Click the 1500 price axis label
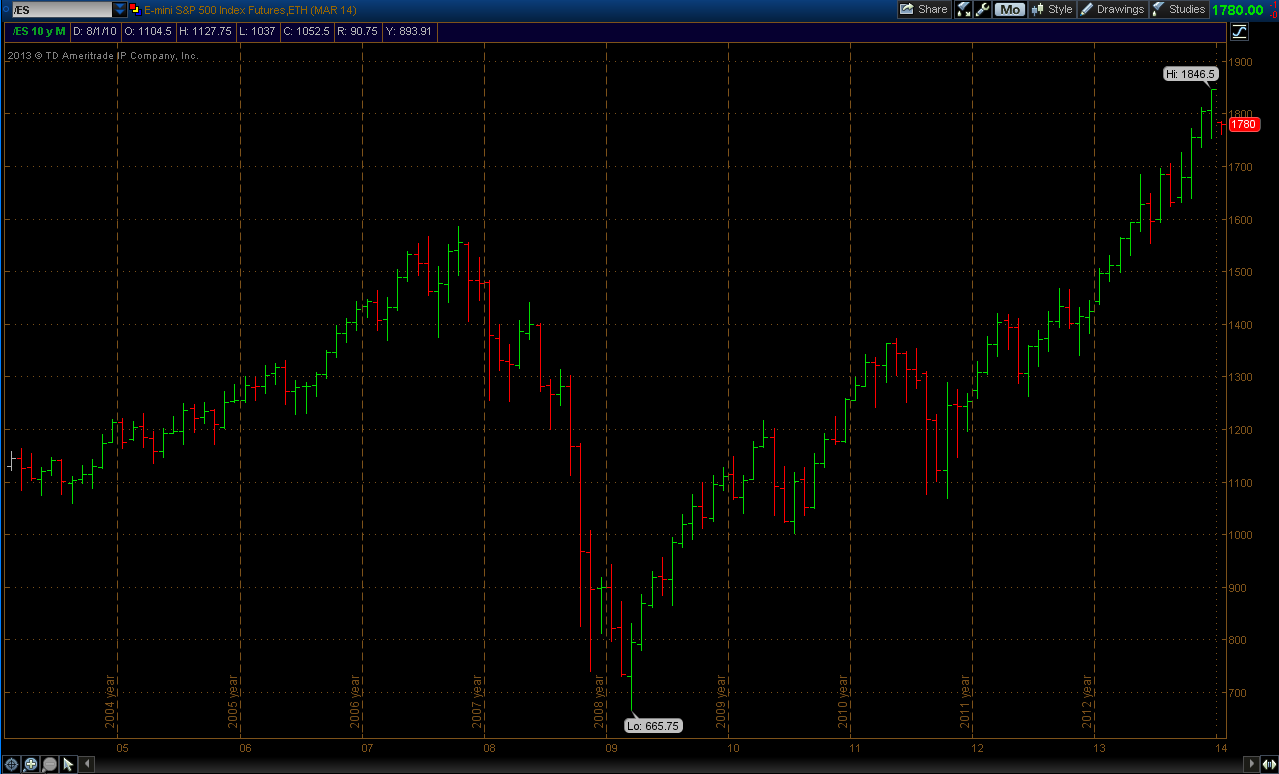The height and width of the screenshot is (774, 1279). (x=1243, y=272)
